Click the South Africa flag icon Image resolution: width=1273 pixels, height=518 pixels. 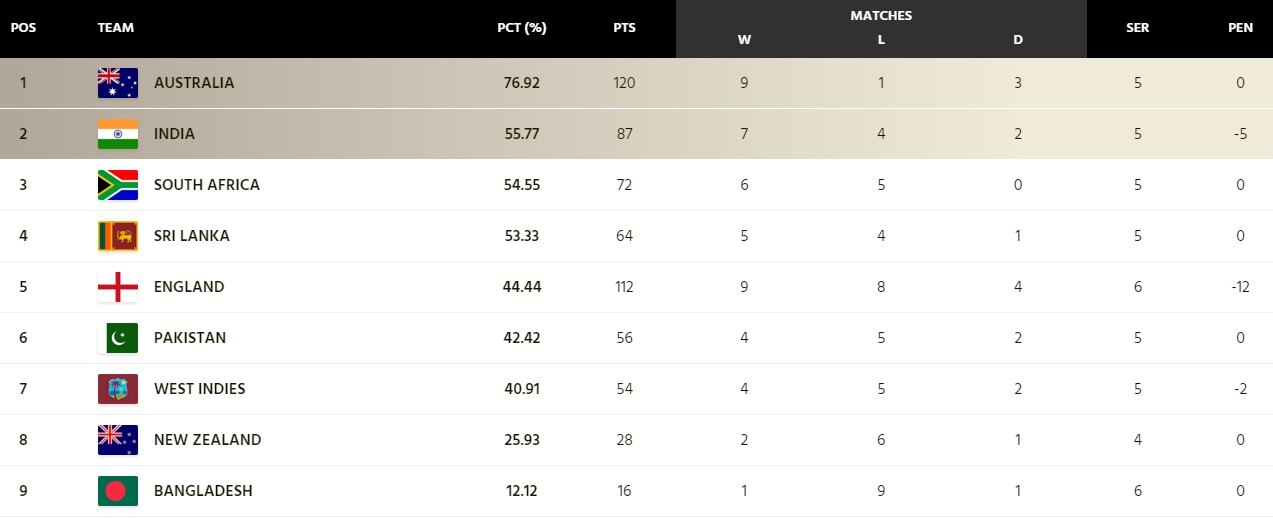(118, 185)
